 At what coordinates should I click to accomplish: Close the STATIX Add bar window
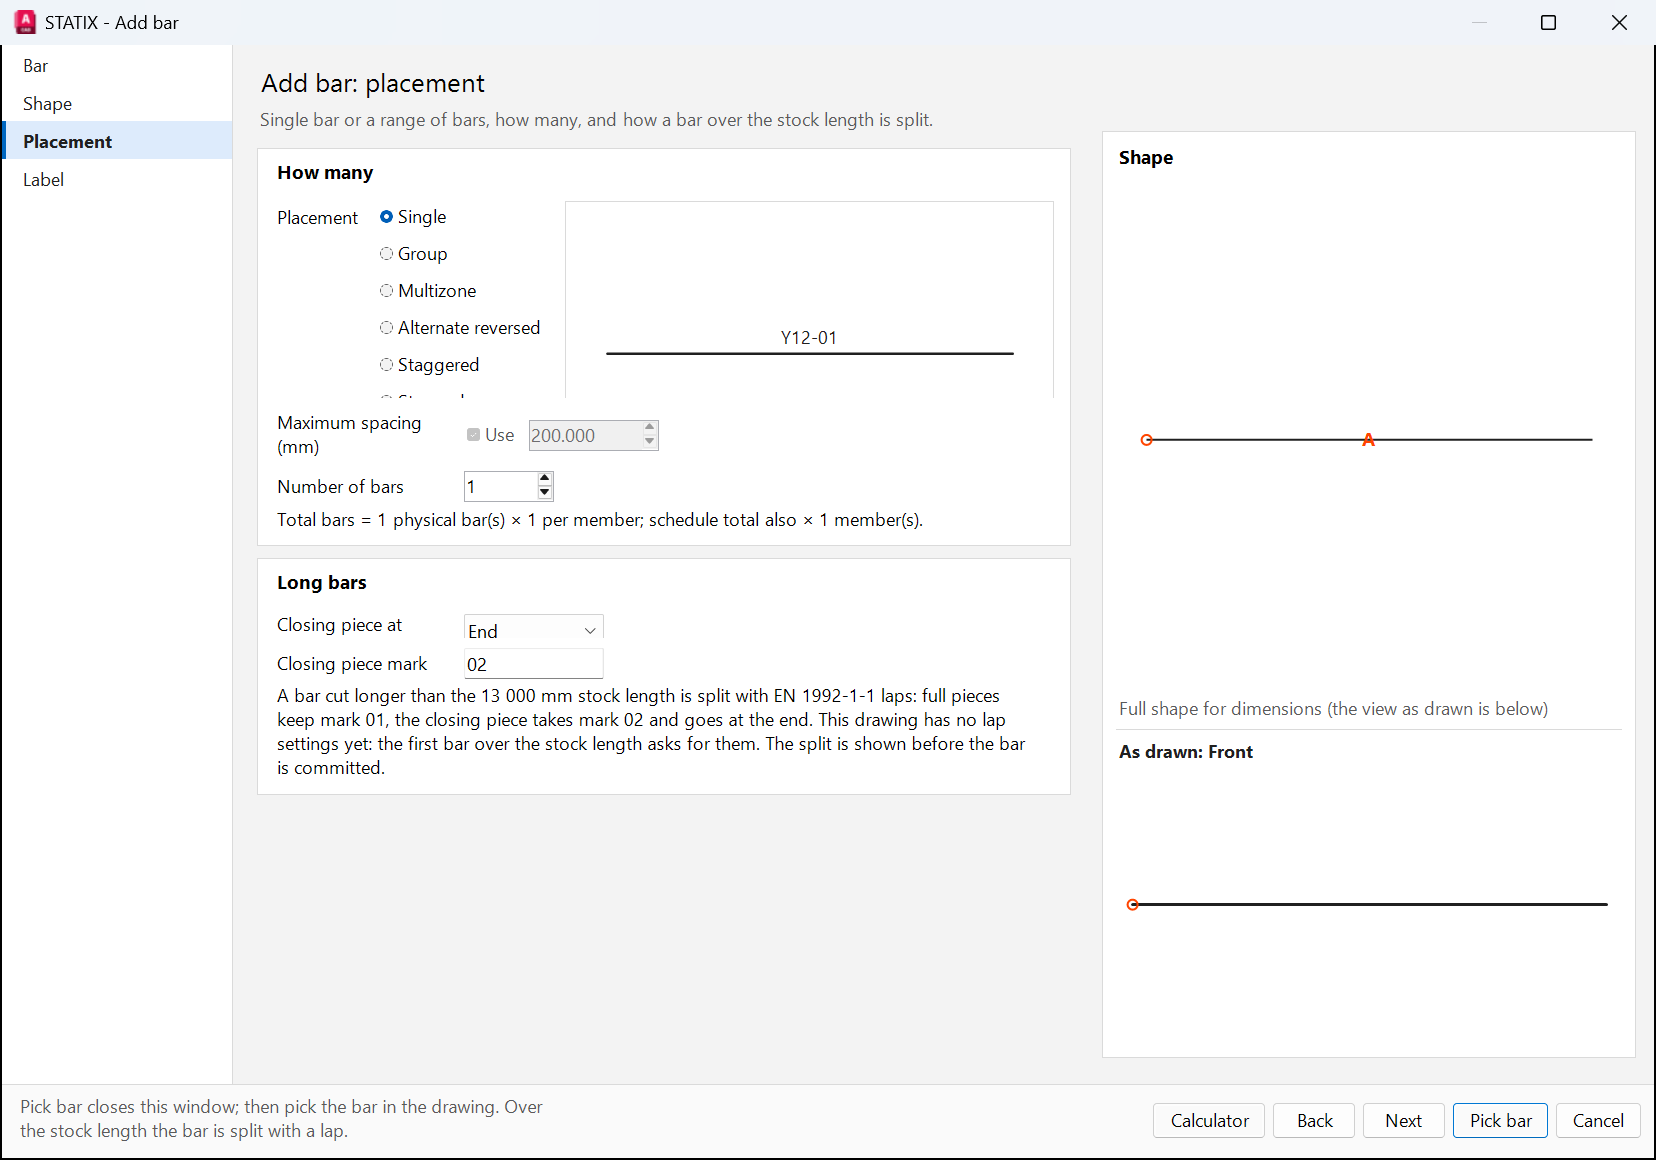[x=1619, y=22]
